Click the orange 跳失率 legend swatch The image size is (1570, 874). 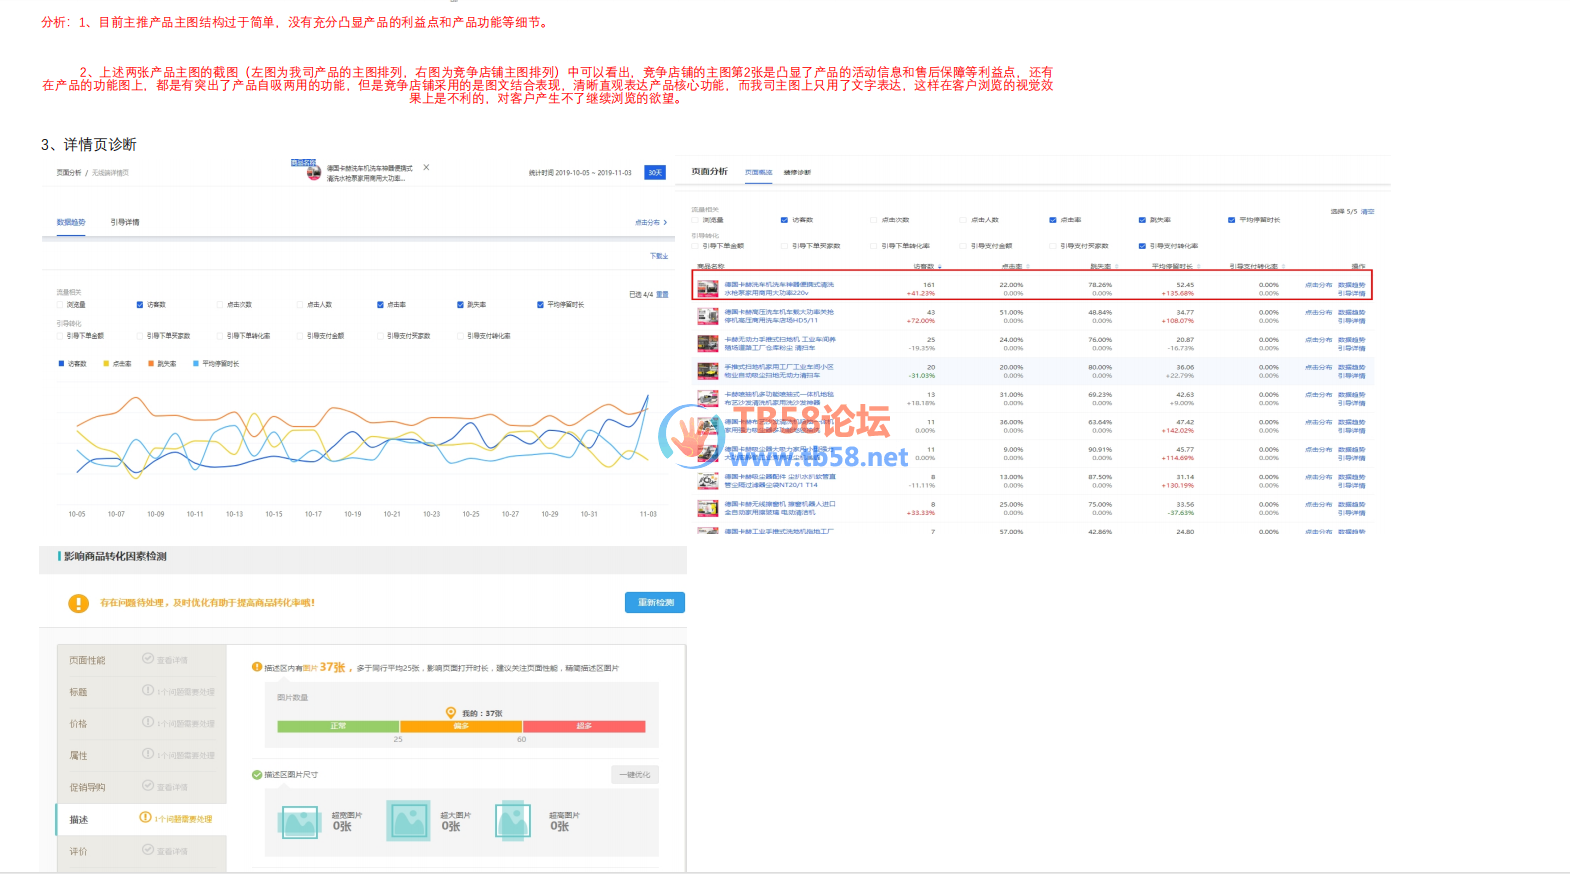tap(151, 364)
